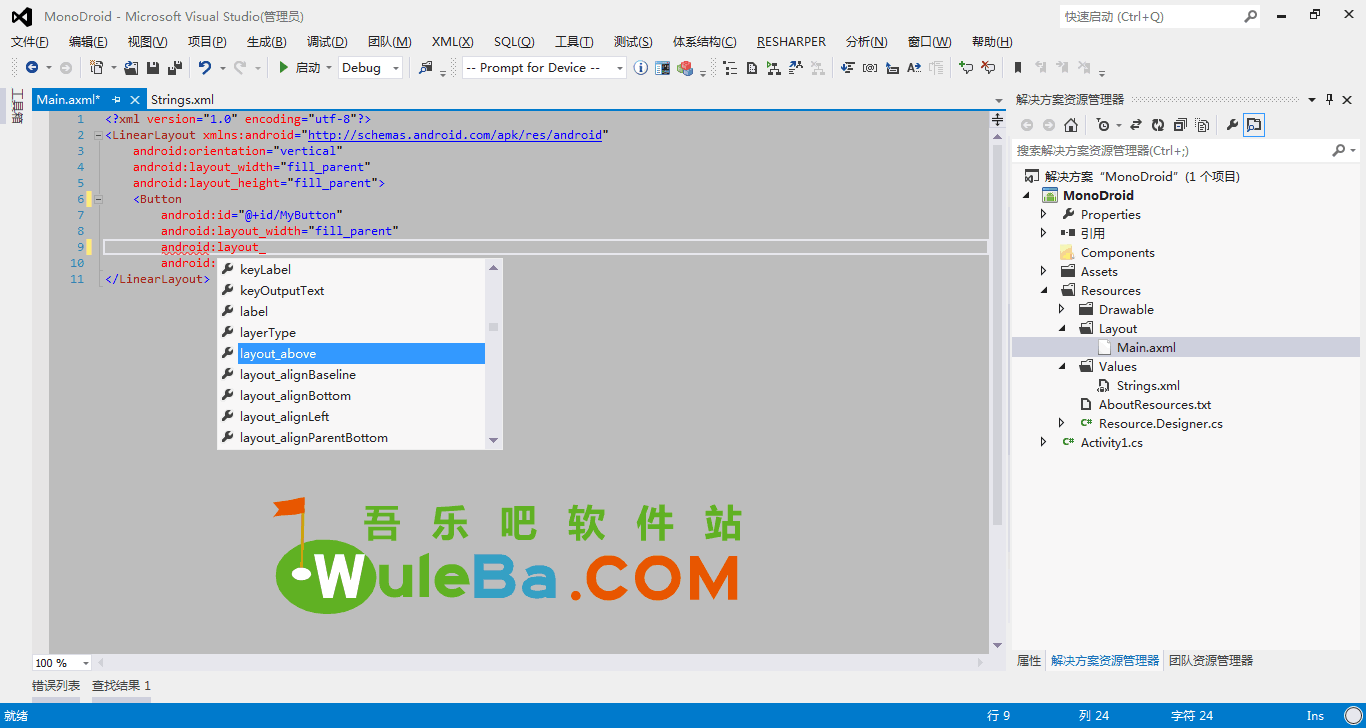Open the 文件(F) menu
This screenshot has width=1366, height=728.
point(30,41)
